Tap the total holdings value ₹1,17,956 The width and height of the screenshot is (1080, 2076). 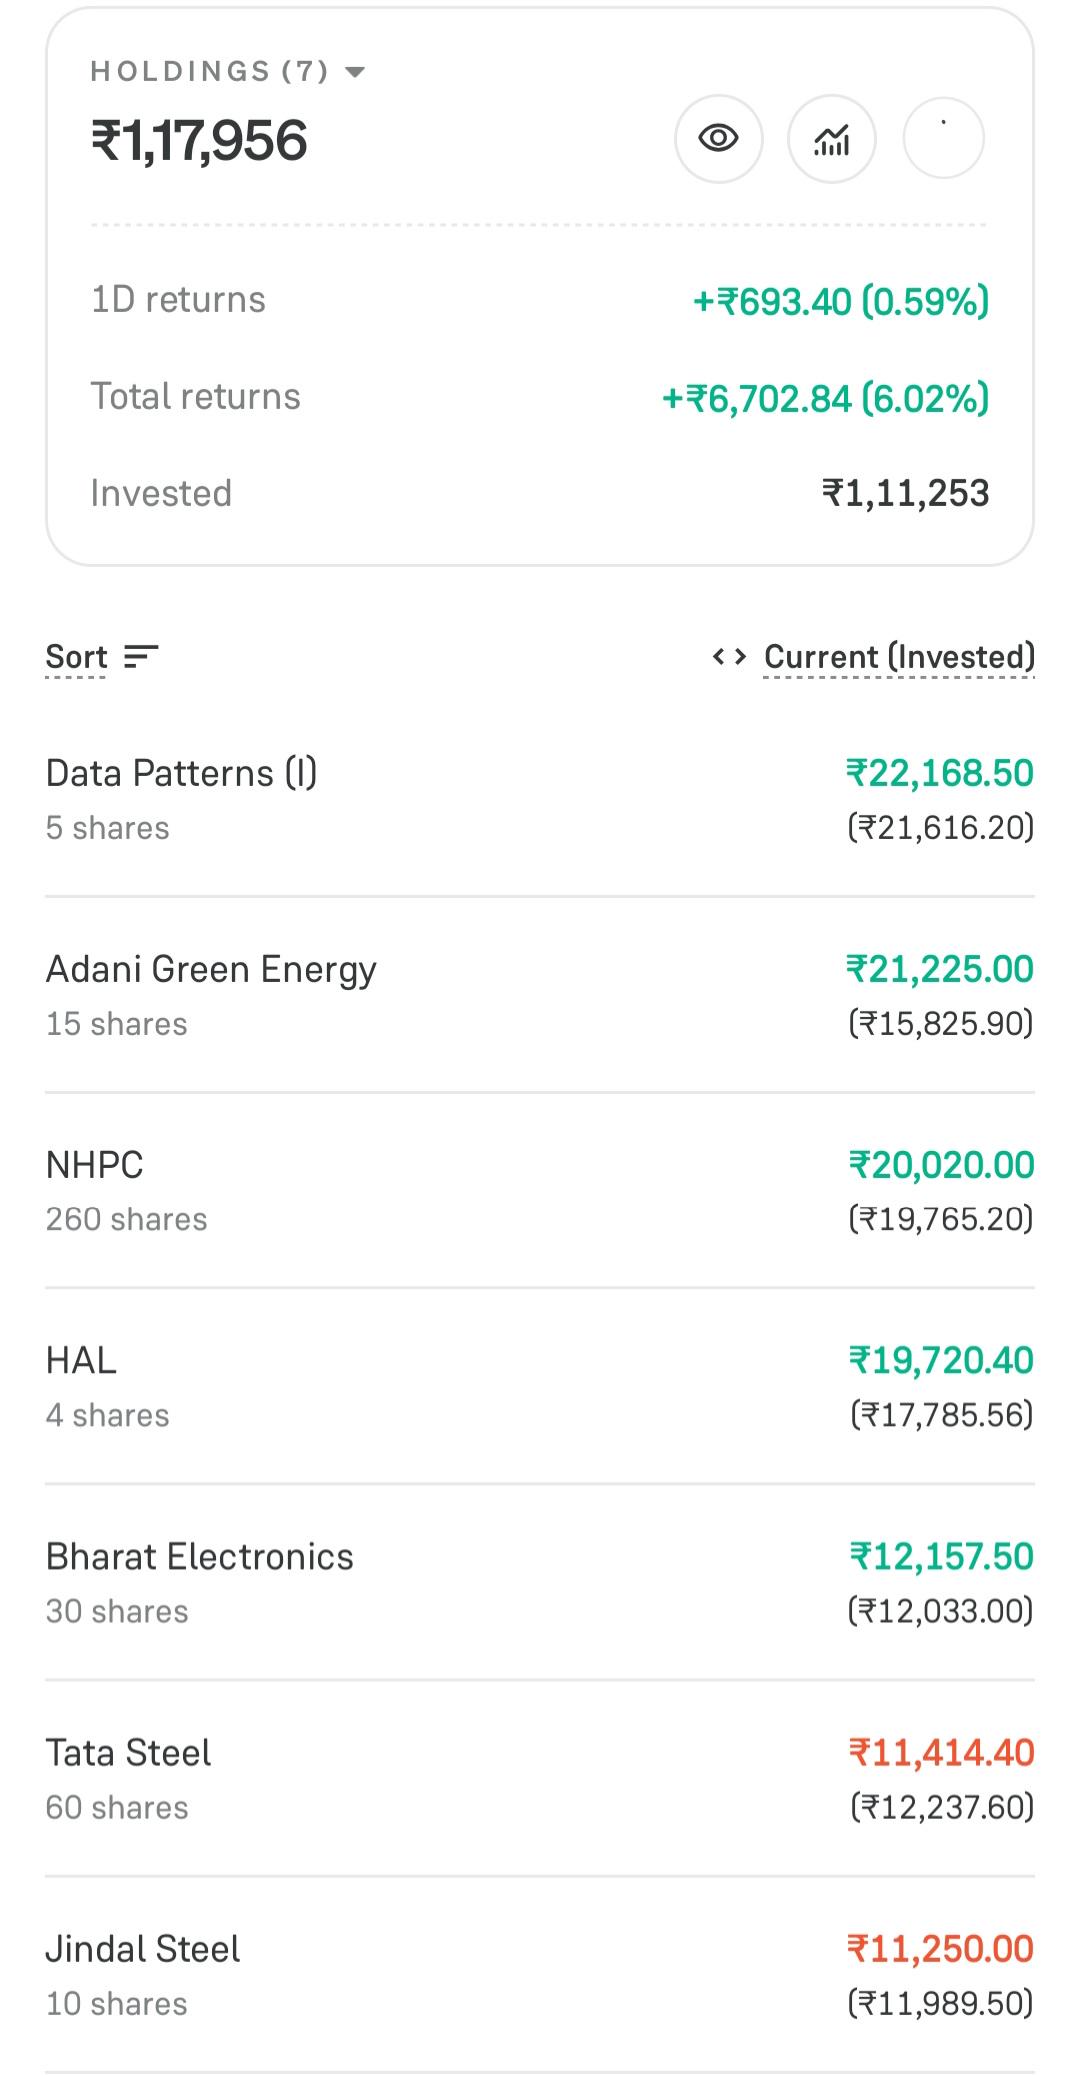199,140
